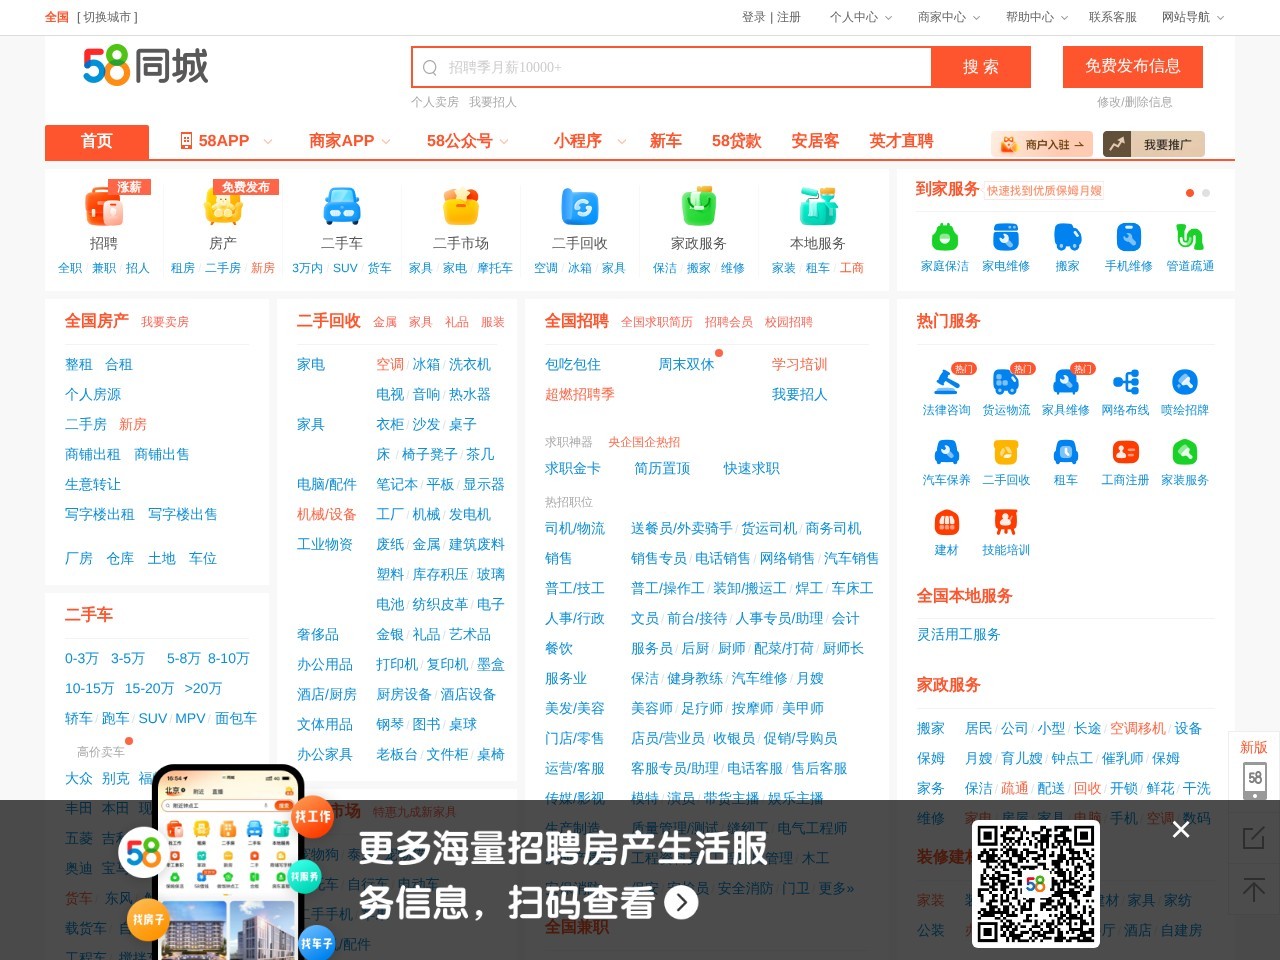Click the 我要推广 button

(x=1154, y=144)
